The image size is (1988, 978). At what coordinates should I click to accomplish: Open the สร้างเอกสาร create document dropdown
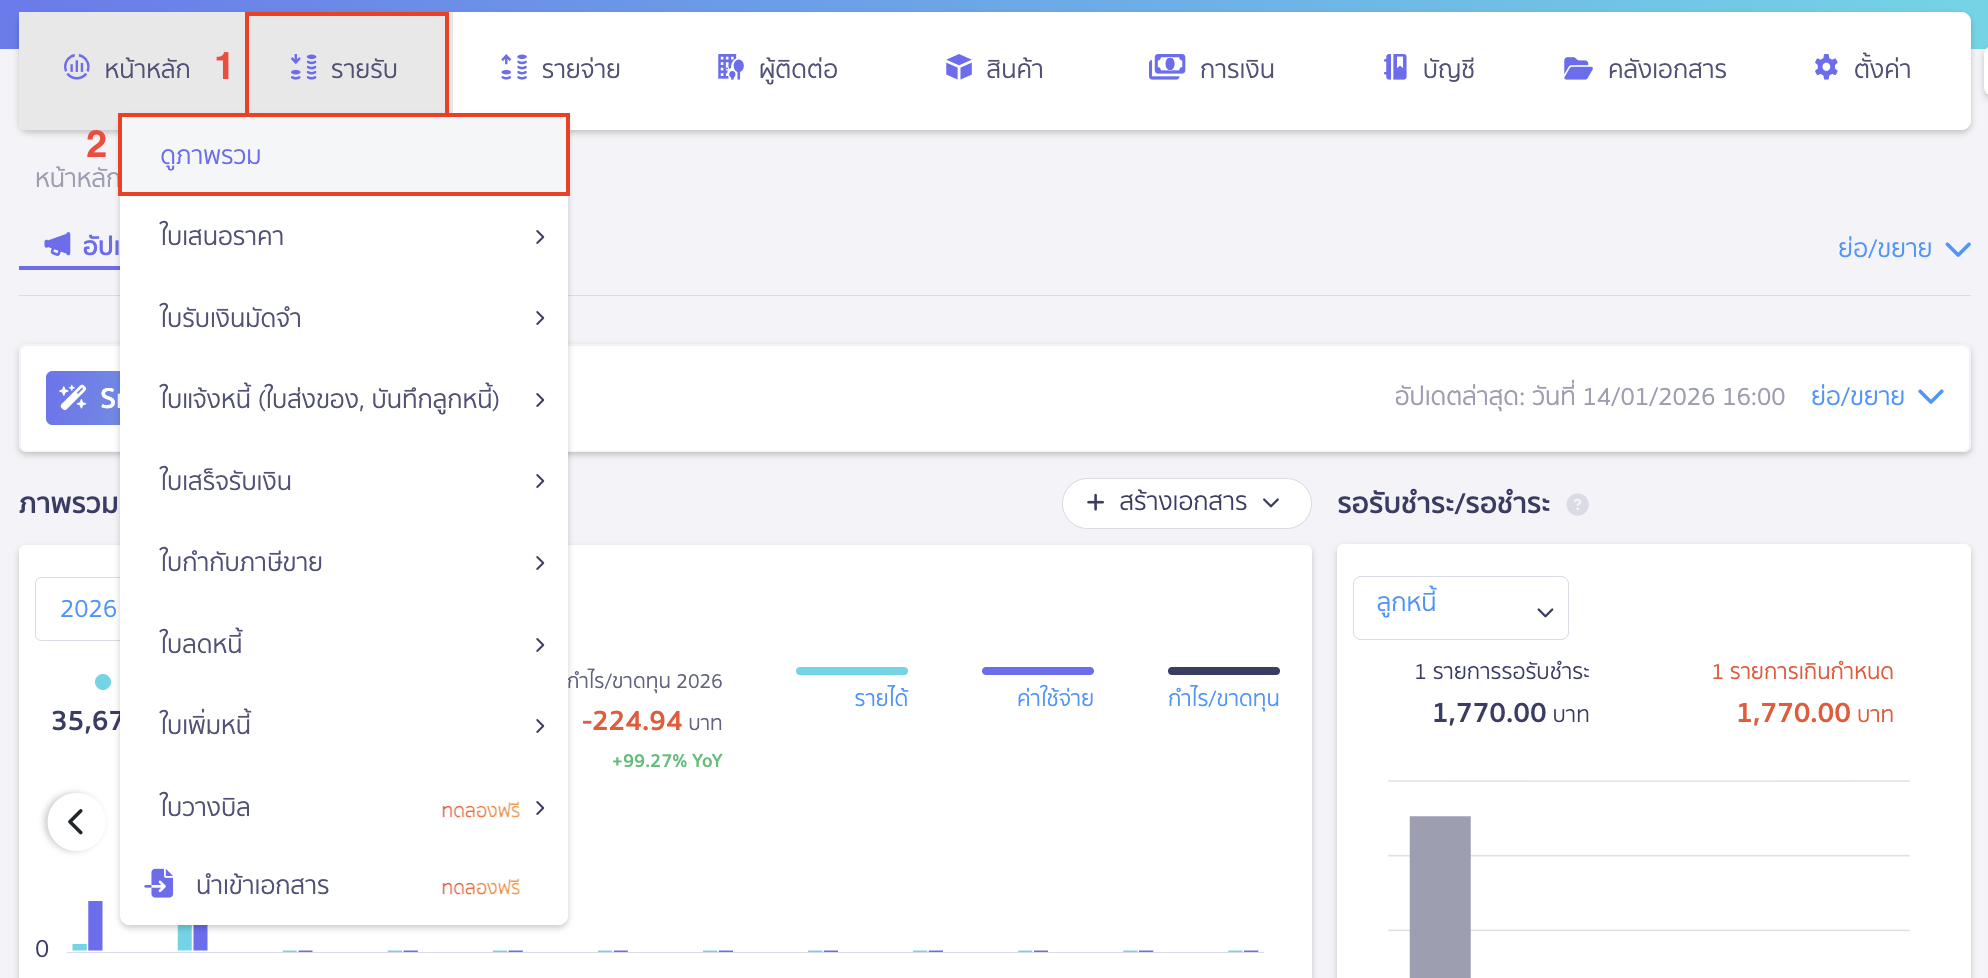pos(1186,503)
